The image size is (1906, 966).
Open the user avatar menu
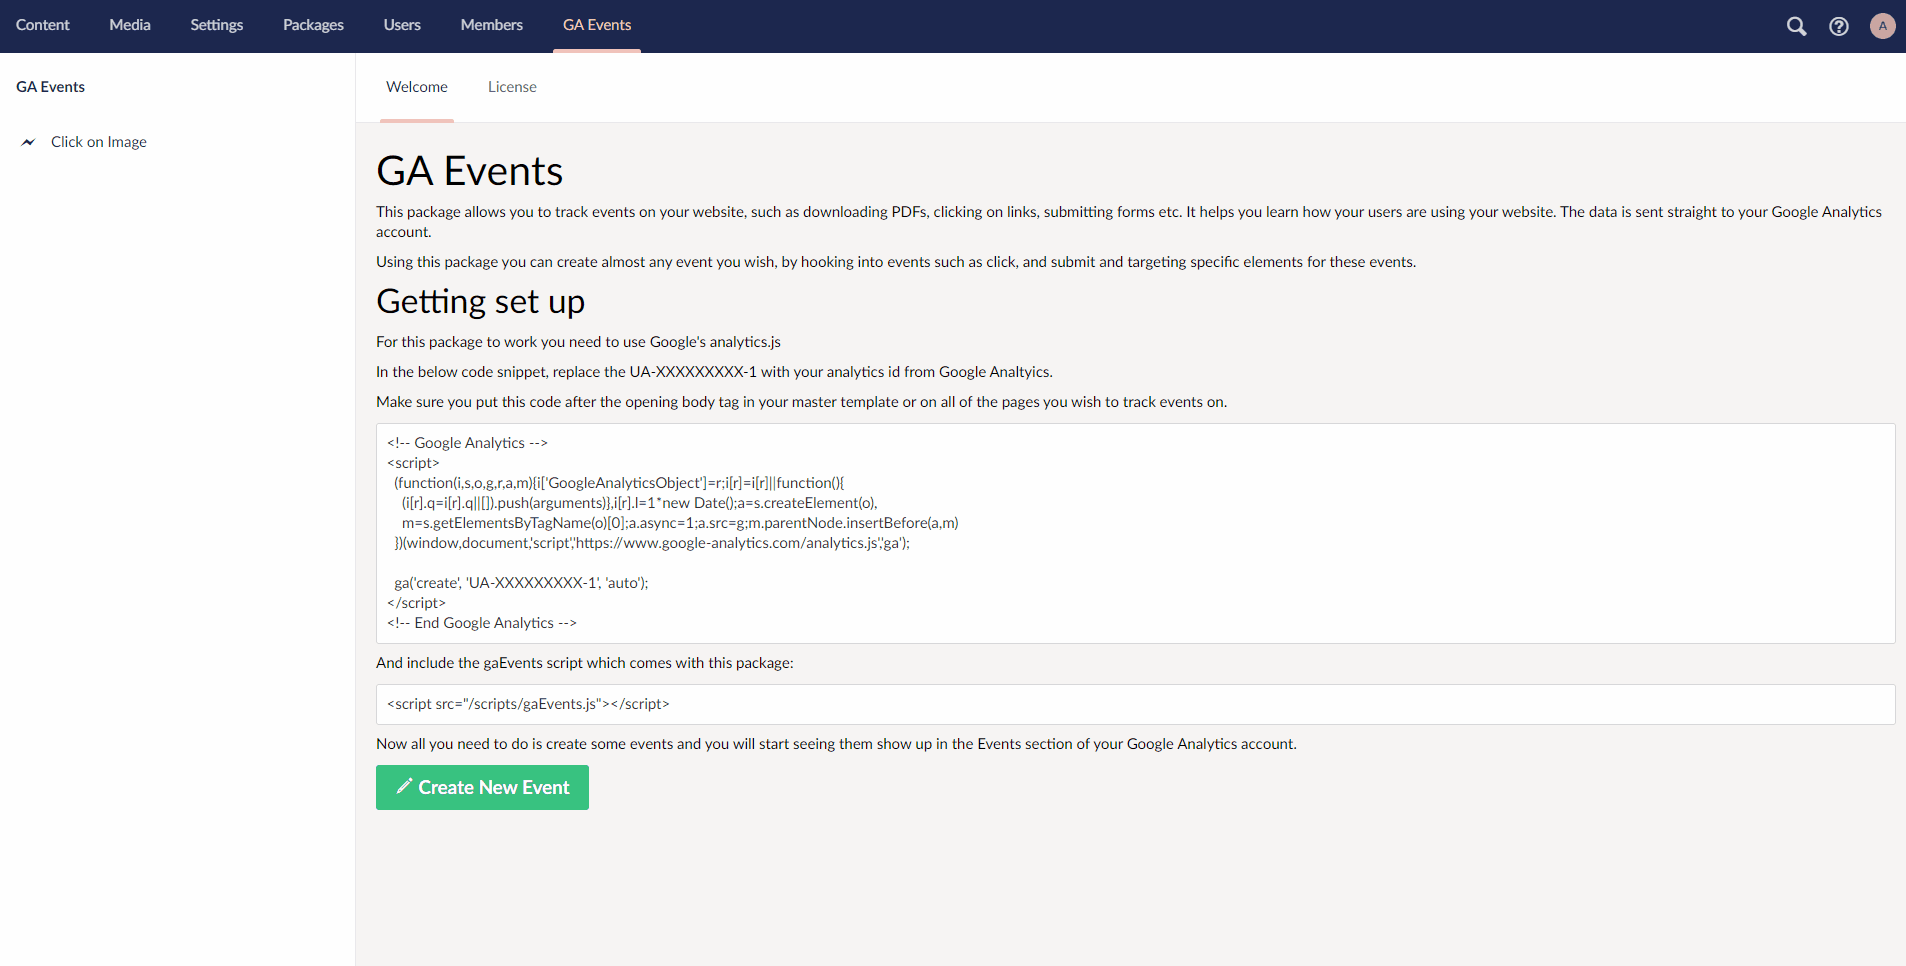tap(1882, 26)
